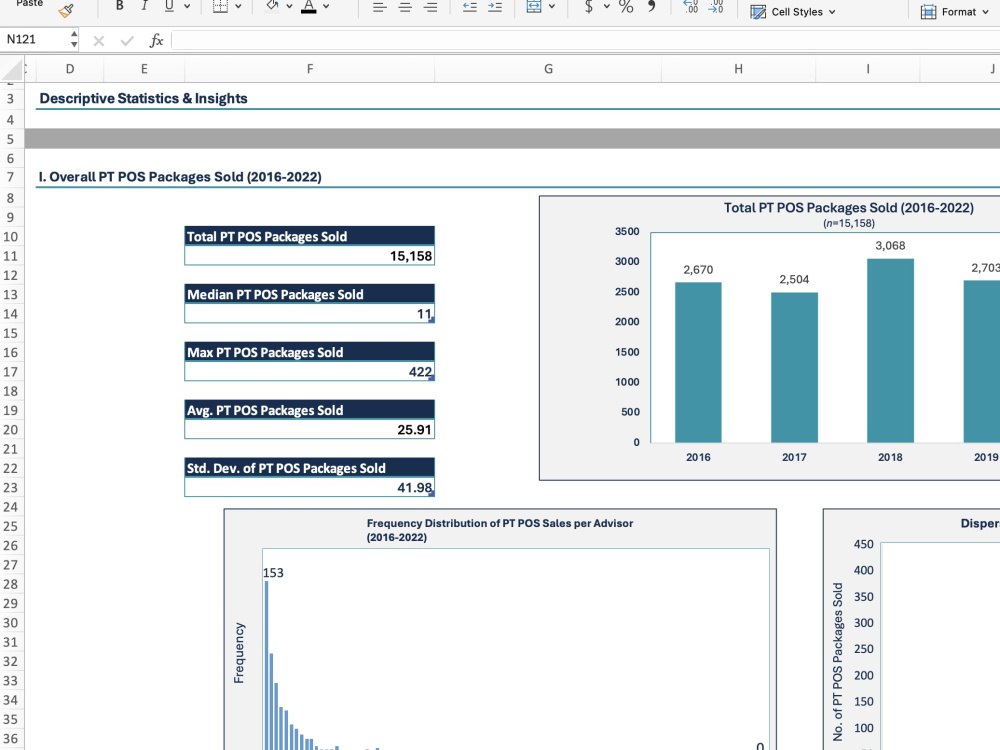Screen dimensions: 1000x750
Task: Apply comma style format
Action: click(x=652, y=6)
